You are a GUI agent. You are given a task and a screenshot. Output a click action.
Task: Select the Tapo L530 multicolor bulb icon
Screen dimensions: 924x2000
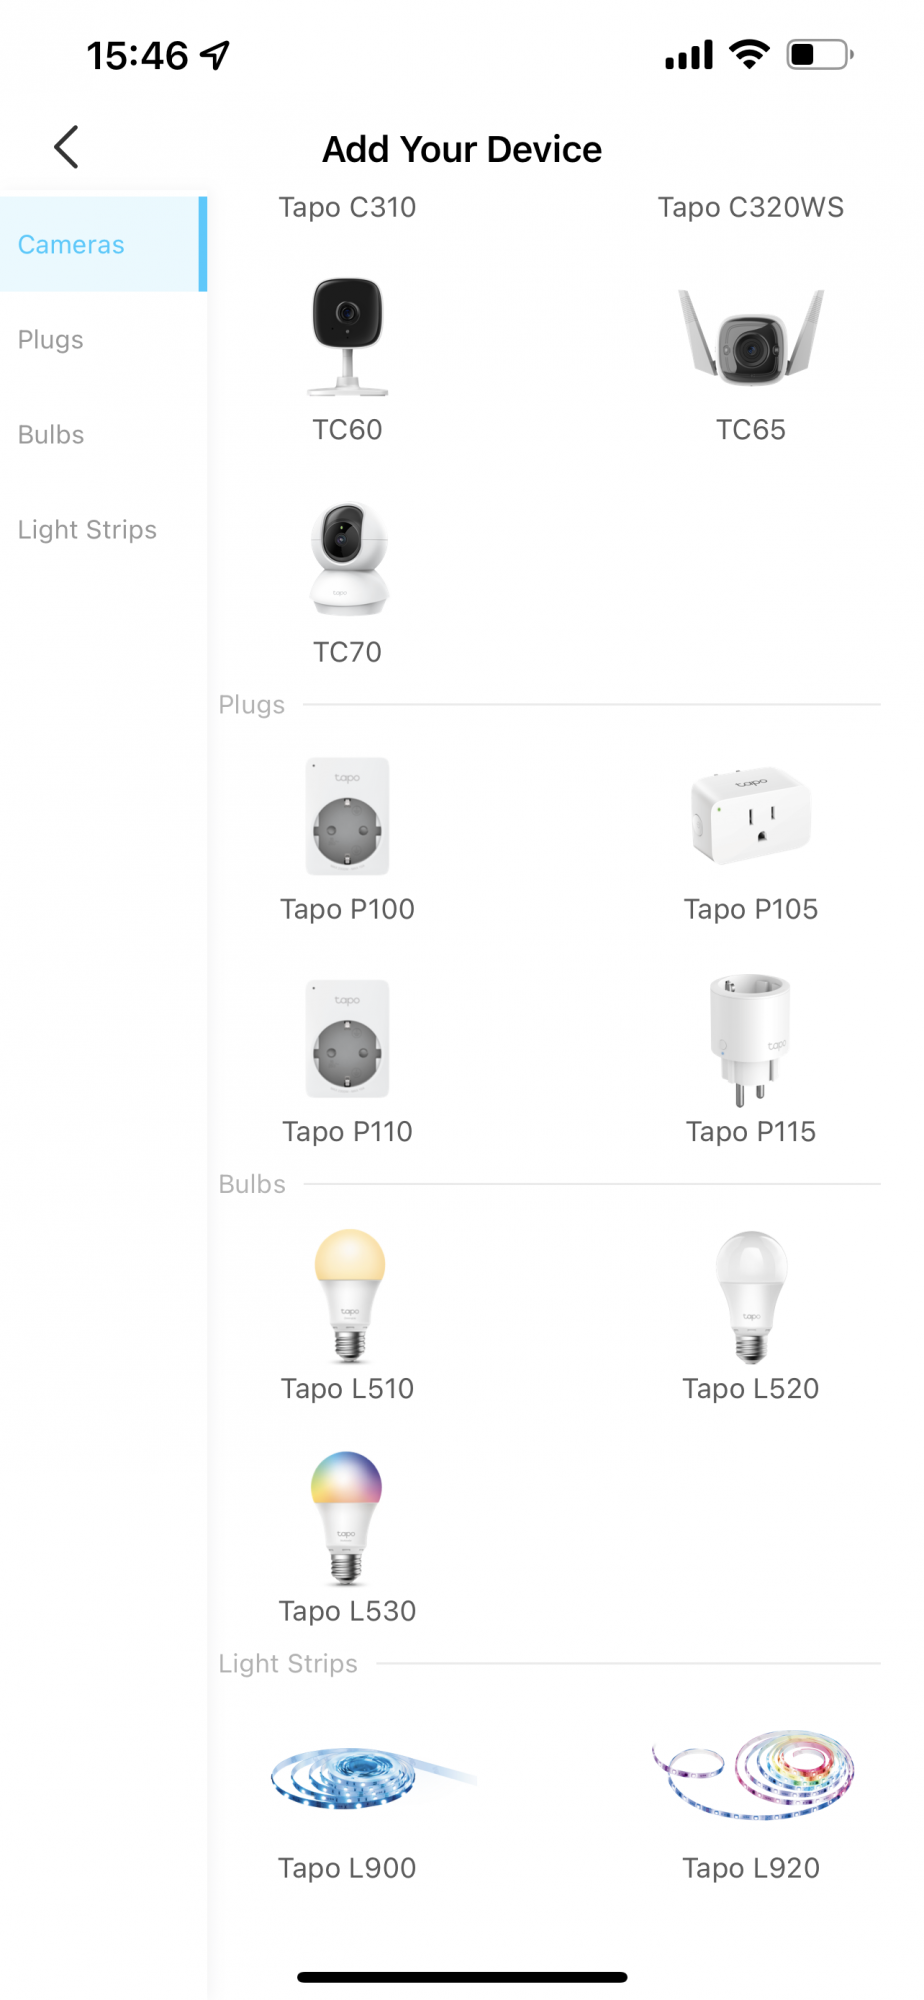346,1518
